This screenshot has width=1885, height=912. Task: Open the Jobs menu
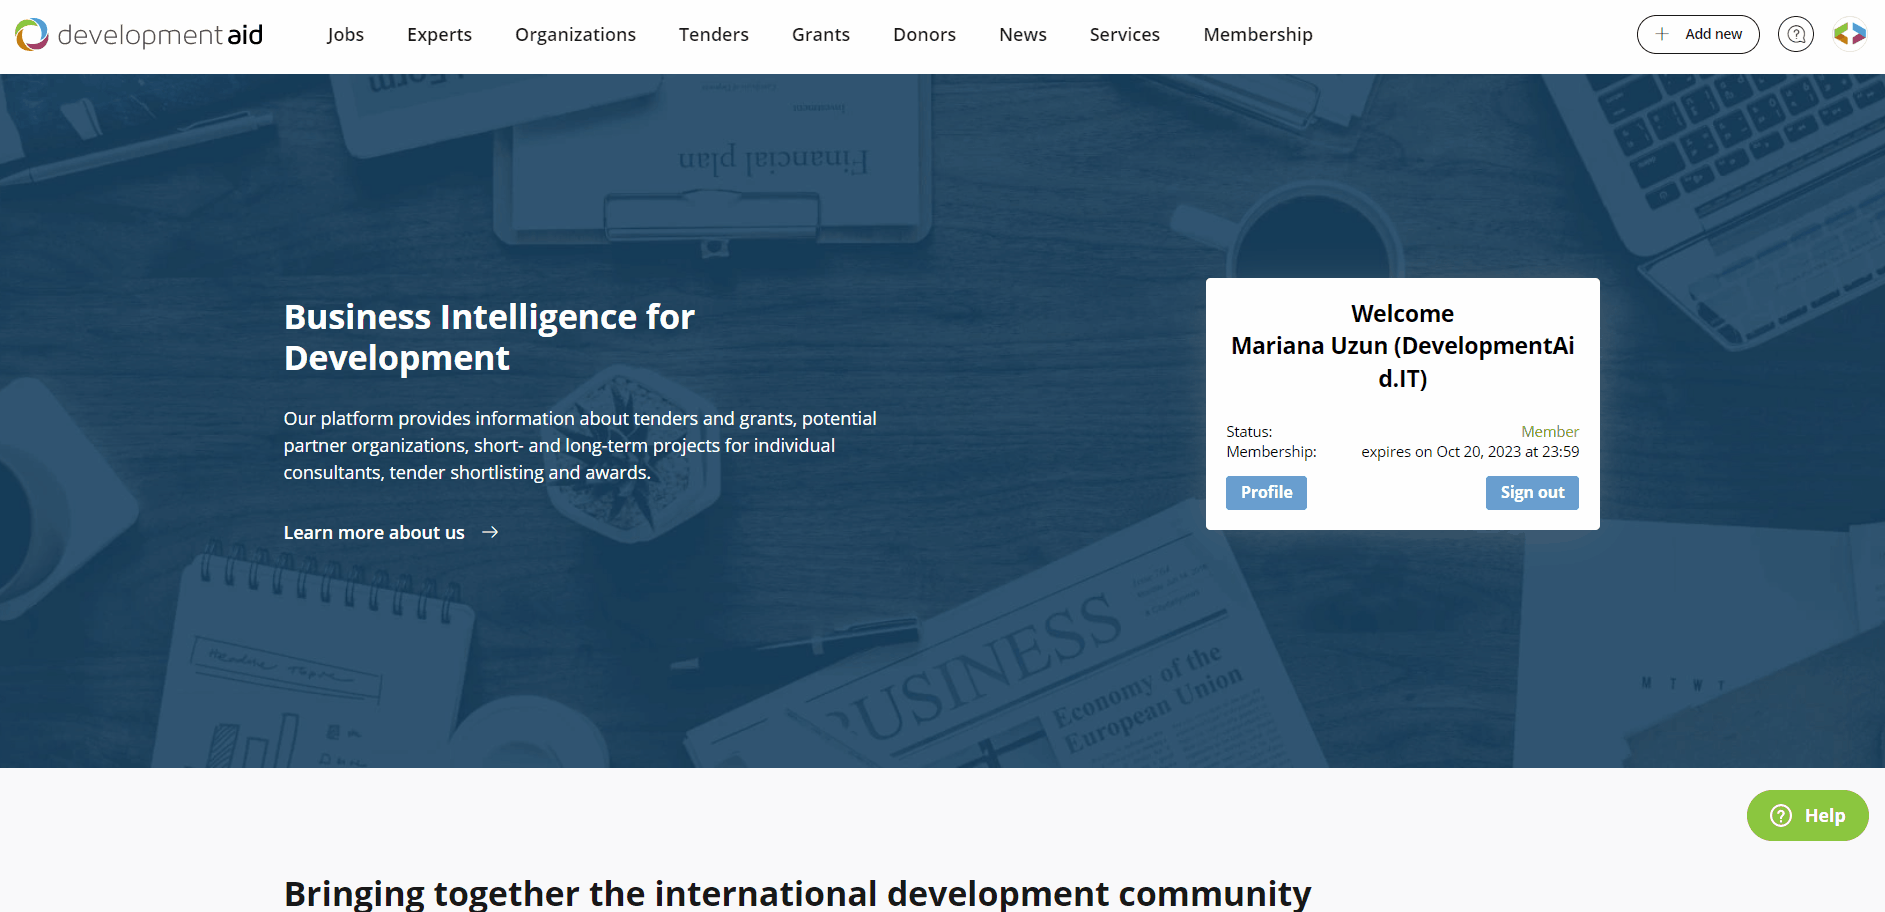click(x=345, y=35)
